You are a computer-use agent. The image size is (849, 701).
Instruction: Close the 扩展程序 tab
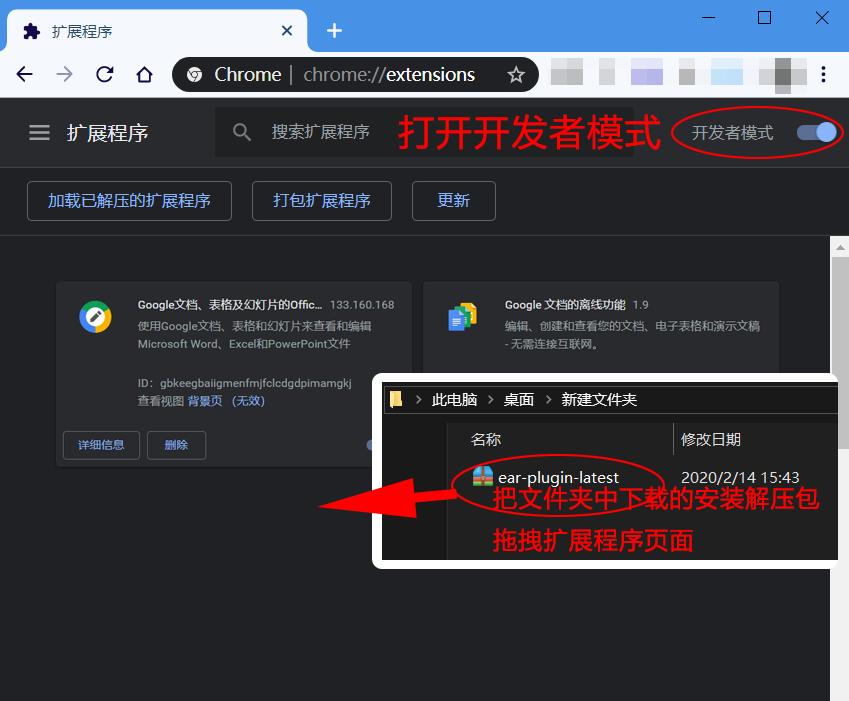pyautogui.click(x=287, y=31)
